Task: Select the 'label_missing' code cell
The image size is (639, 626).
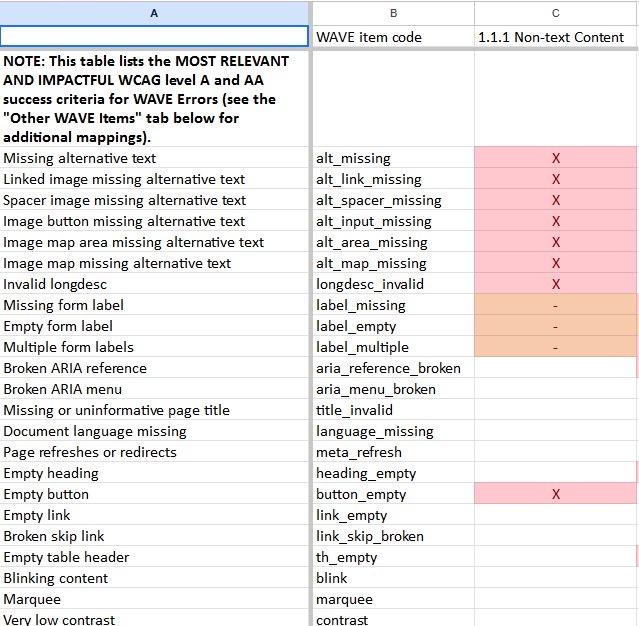Action: click(393, 305)
